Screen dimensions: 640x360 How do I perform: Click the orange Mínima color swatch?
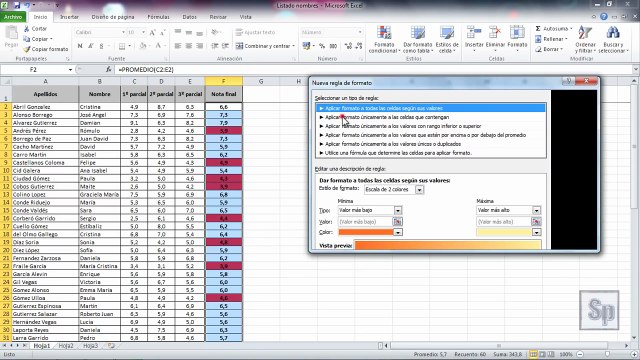366,232
